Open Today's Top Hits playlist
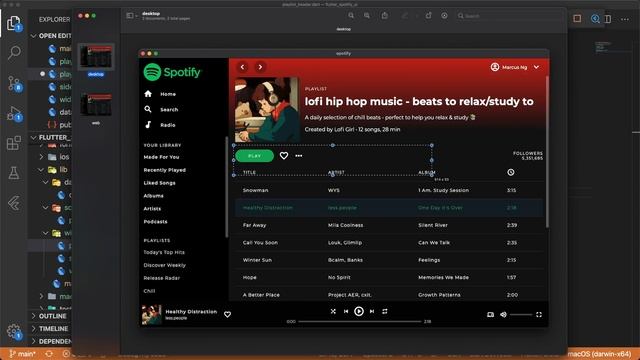Image resolution: width=640 pixels, height=360 pixels. [x=164, y=252]
